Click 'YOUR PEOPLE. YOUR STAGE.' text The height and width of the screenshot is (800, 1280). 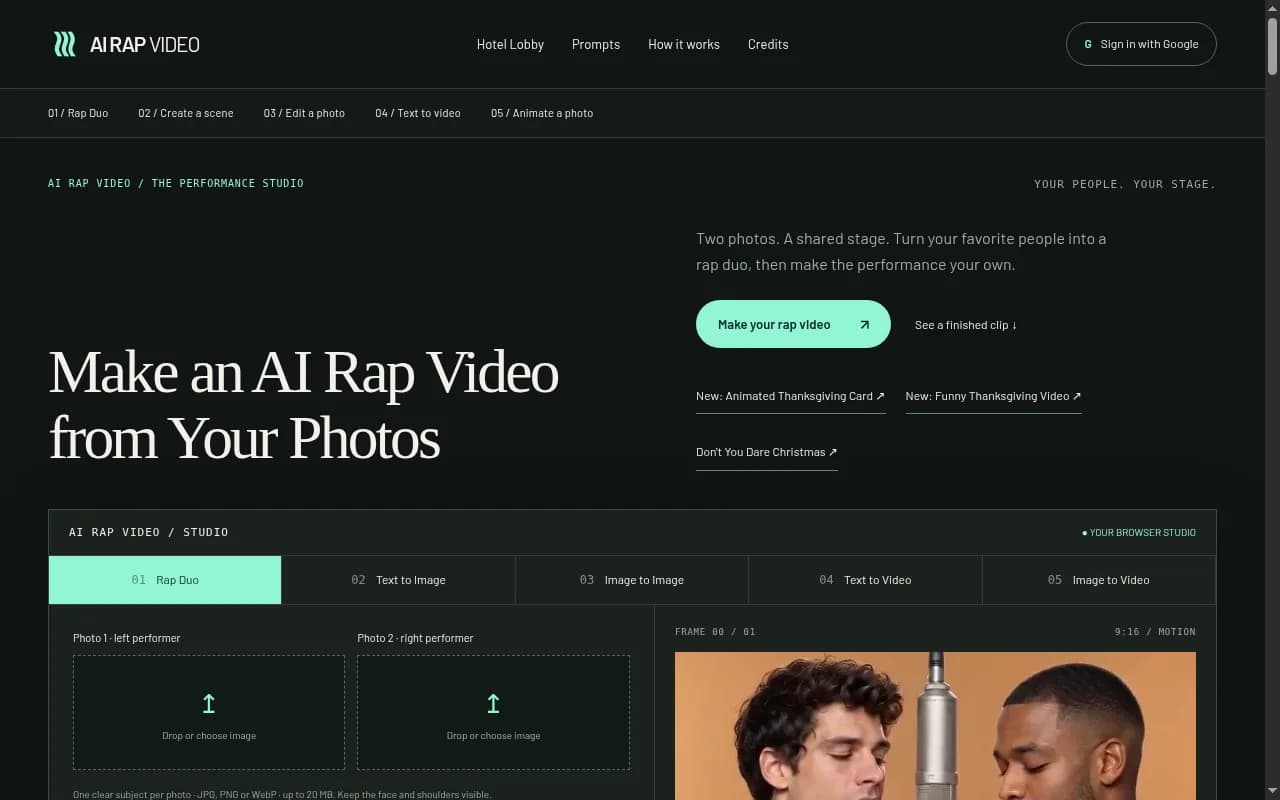pos(1125,184)
